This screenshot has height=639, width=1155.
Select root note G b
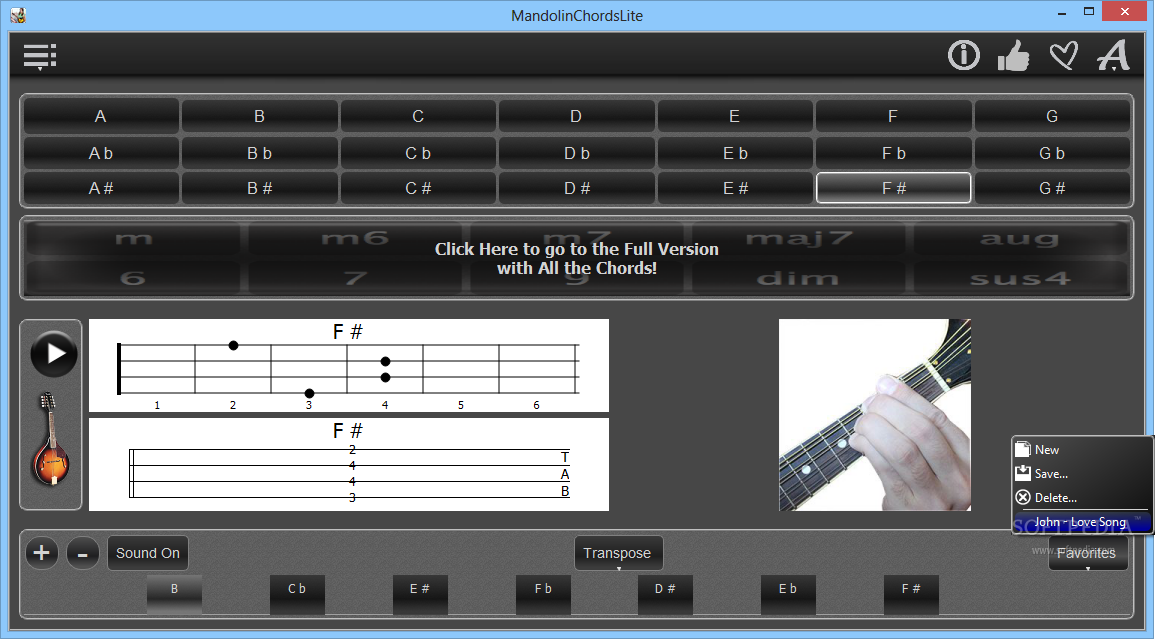pos(1052,153)
